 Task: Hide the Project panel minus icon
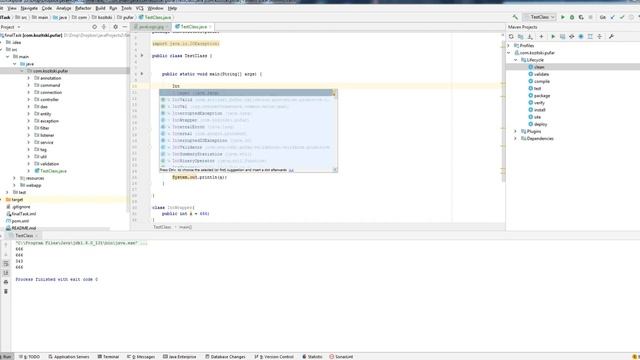click(124, 27)
